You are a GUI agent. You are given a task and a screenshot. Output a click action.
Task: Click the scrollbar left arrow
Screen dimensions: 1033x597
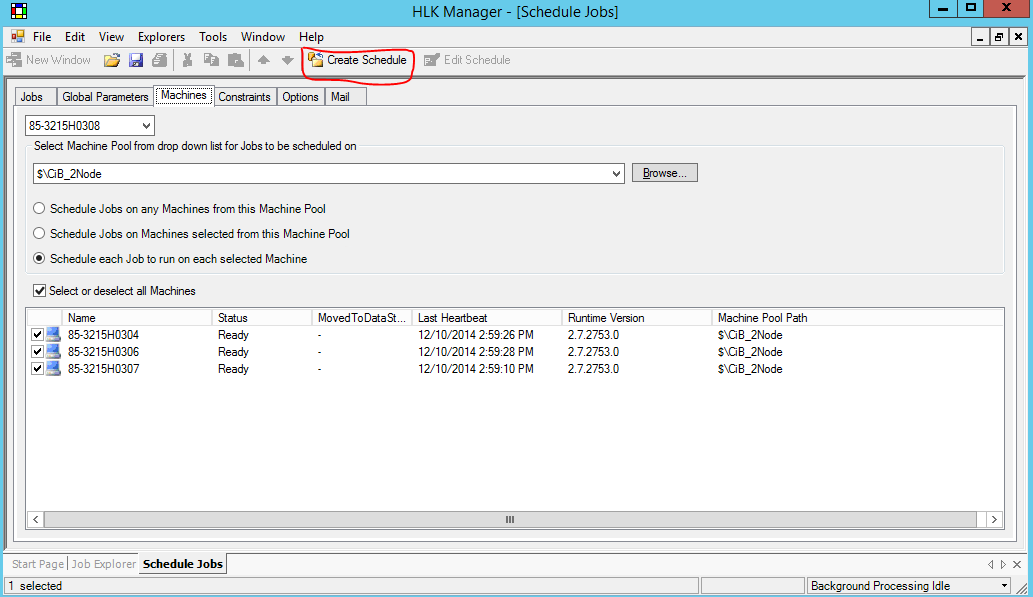pyautogui.click(x=36, y=519)
